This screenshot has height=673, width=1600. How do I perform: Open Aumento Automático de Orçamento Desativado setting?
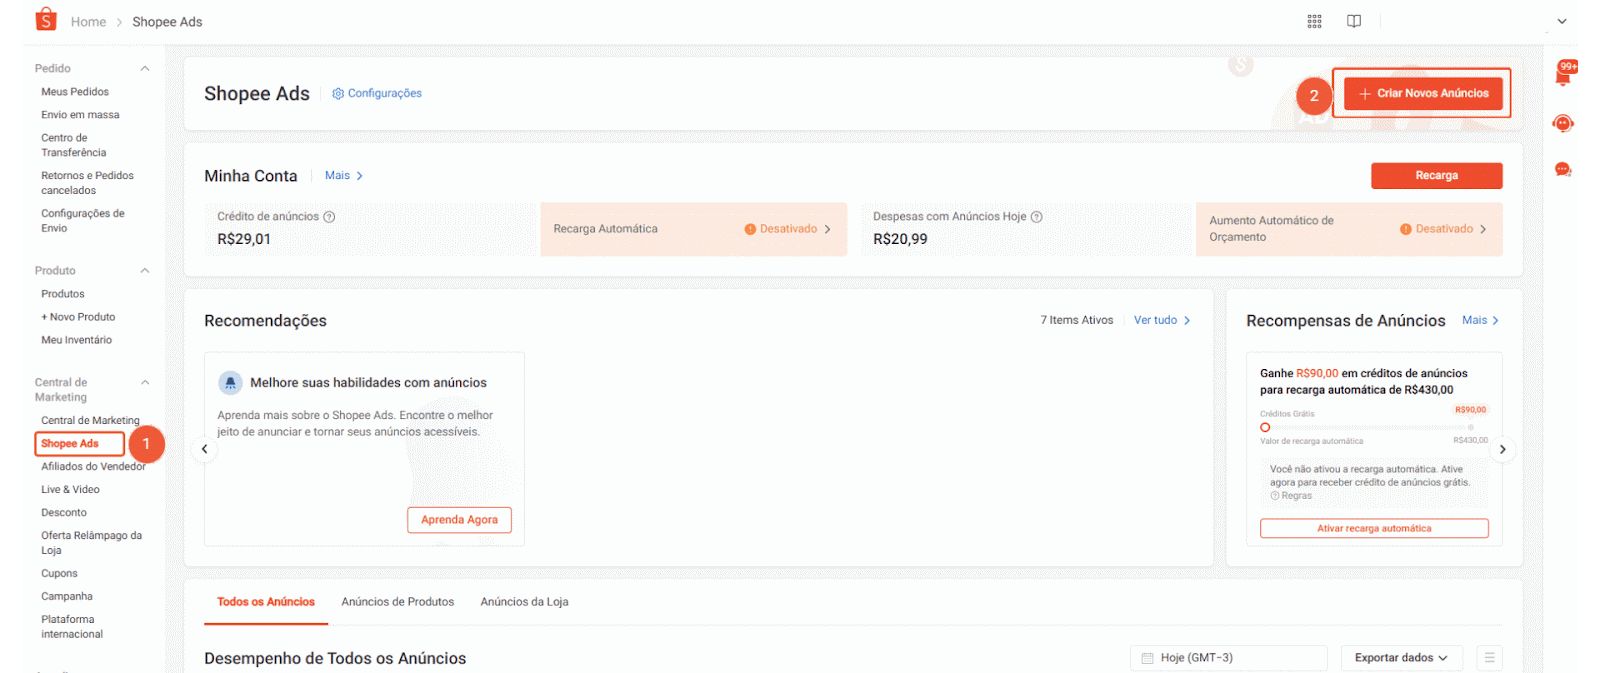click(1349, 229)
